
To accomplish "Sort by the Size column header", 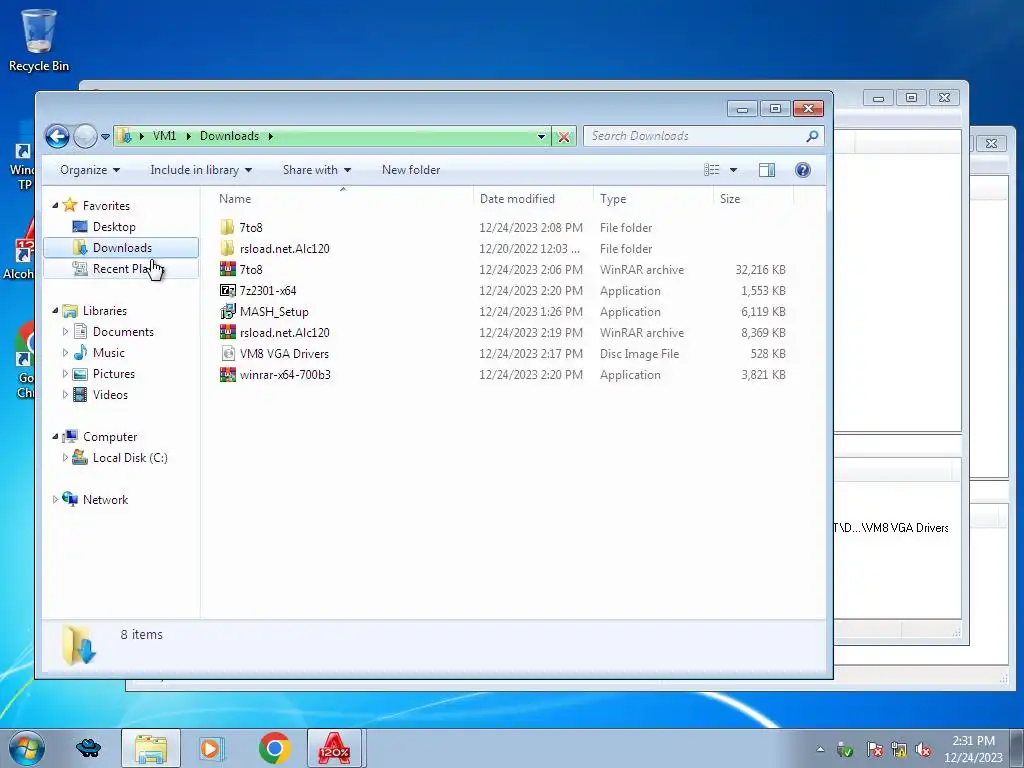I will 754,199.
